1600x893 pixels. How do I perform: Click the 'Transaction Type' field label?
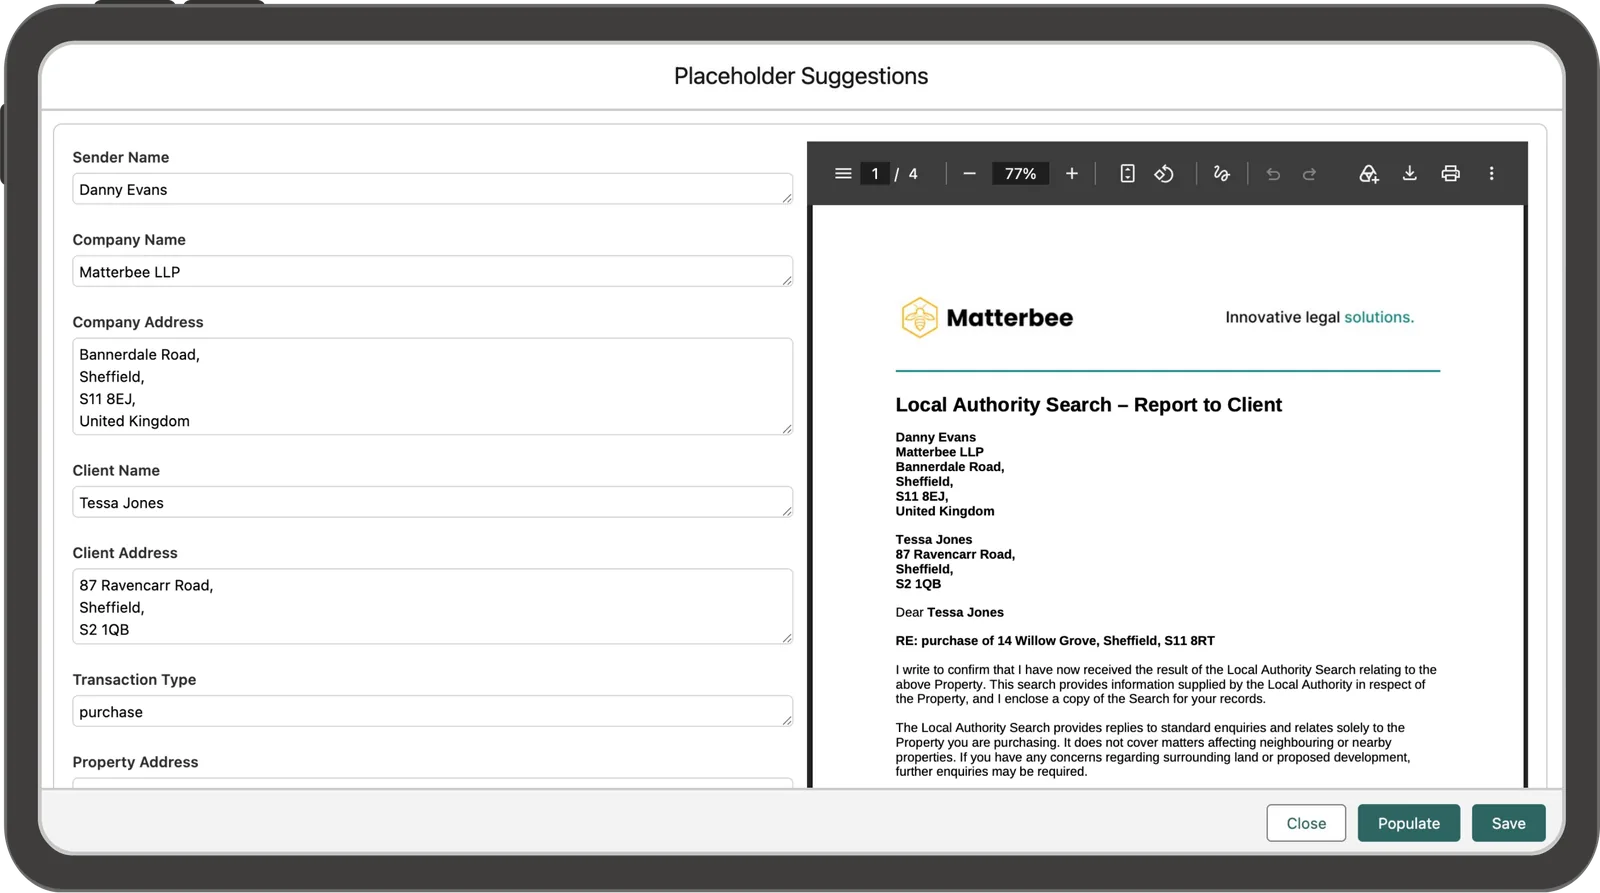(134, 680)
